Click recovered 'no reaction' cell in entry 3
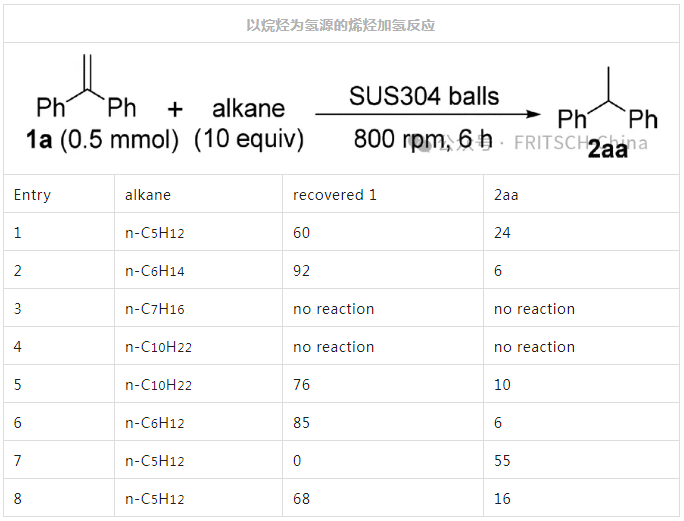This screenshot has height=521, width=684. [x=334, y=309]
